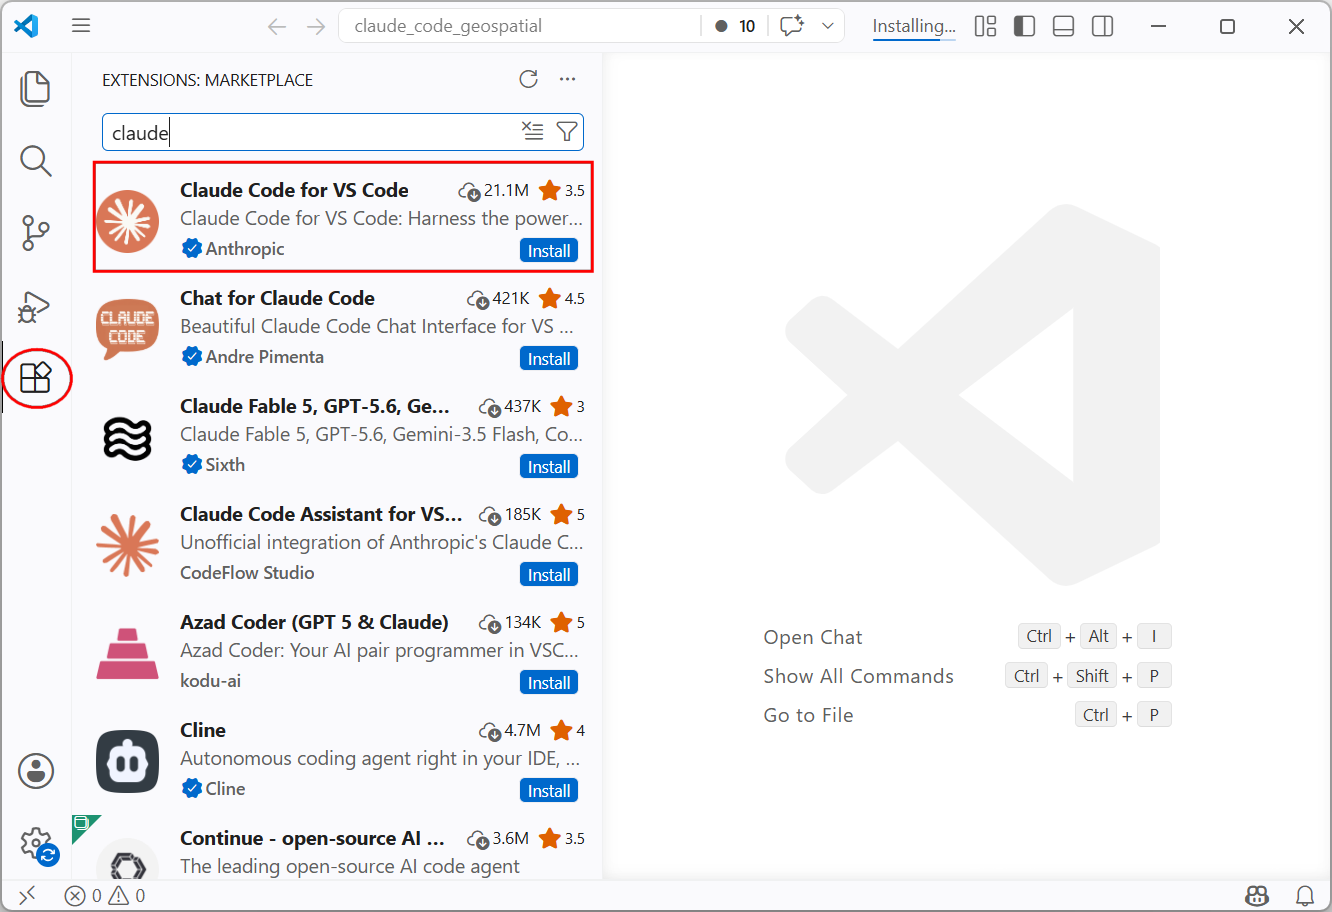
Task: Click the VS Code logo in title bar
Action: point(27,26)
